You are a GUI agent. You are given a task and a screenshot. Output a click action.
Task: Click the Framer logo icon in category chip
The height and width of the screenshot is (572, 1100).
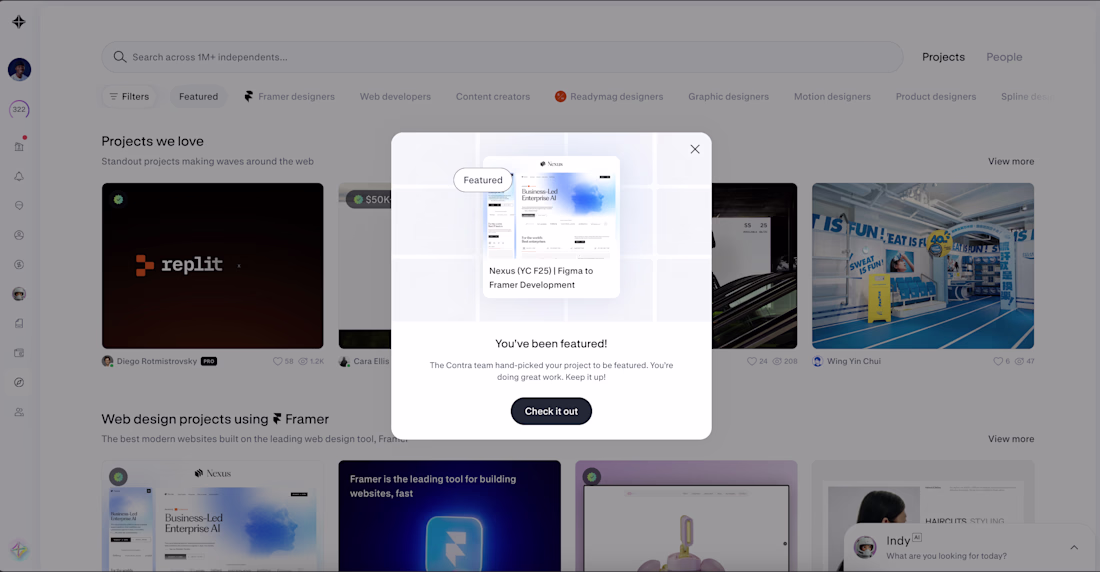[248, 96]
